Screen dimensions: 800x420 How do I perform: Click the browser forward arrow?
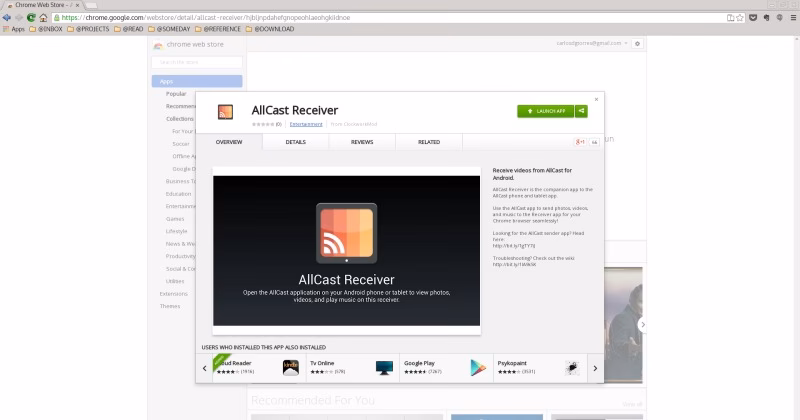click(19, 17)
